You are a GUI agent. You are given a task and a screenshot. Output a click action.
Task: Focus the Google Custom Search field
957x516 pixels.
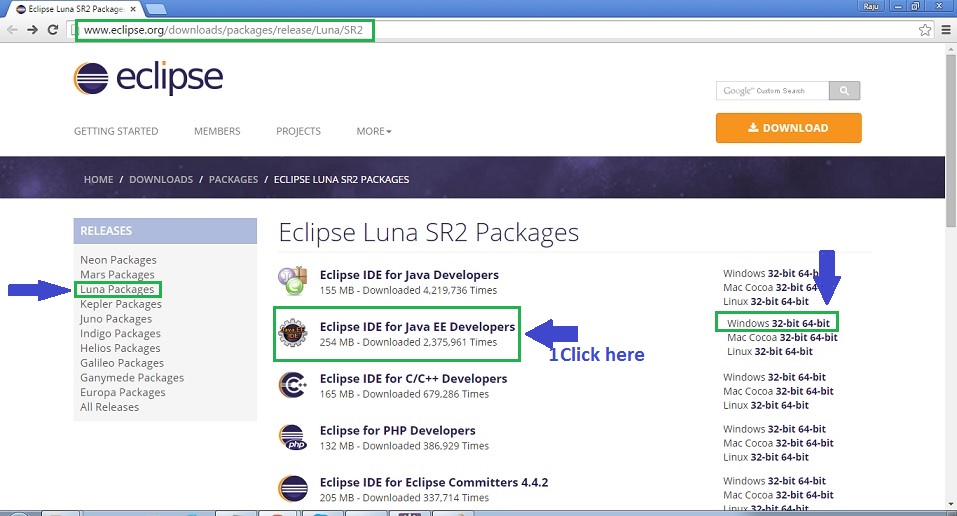coord(773,90)
